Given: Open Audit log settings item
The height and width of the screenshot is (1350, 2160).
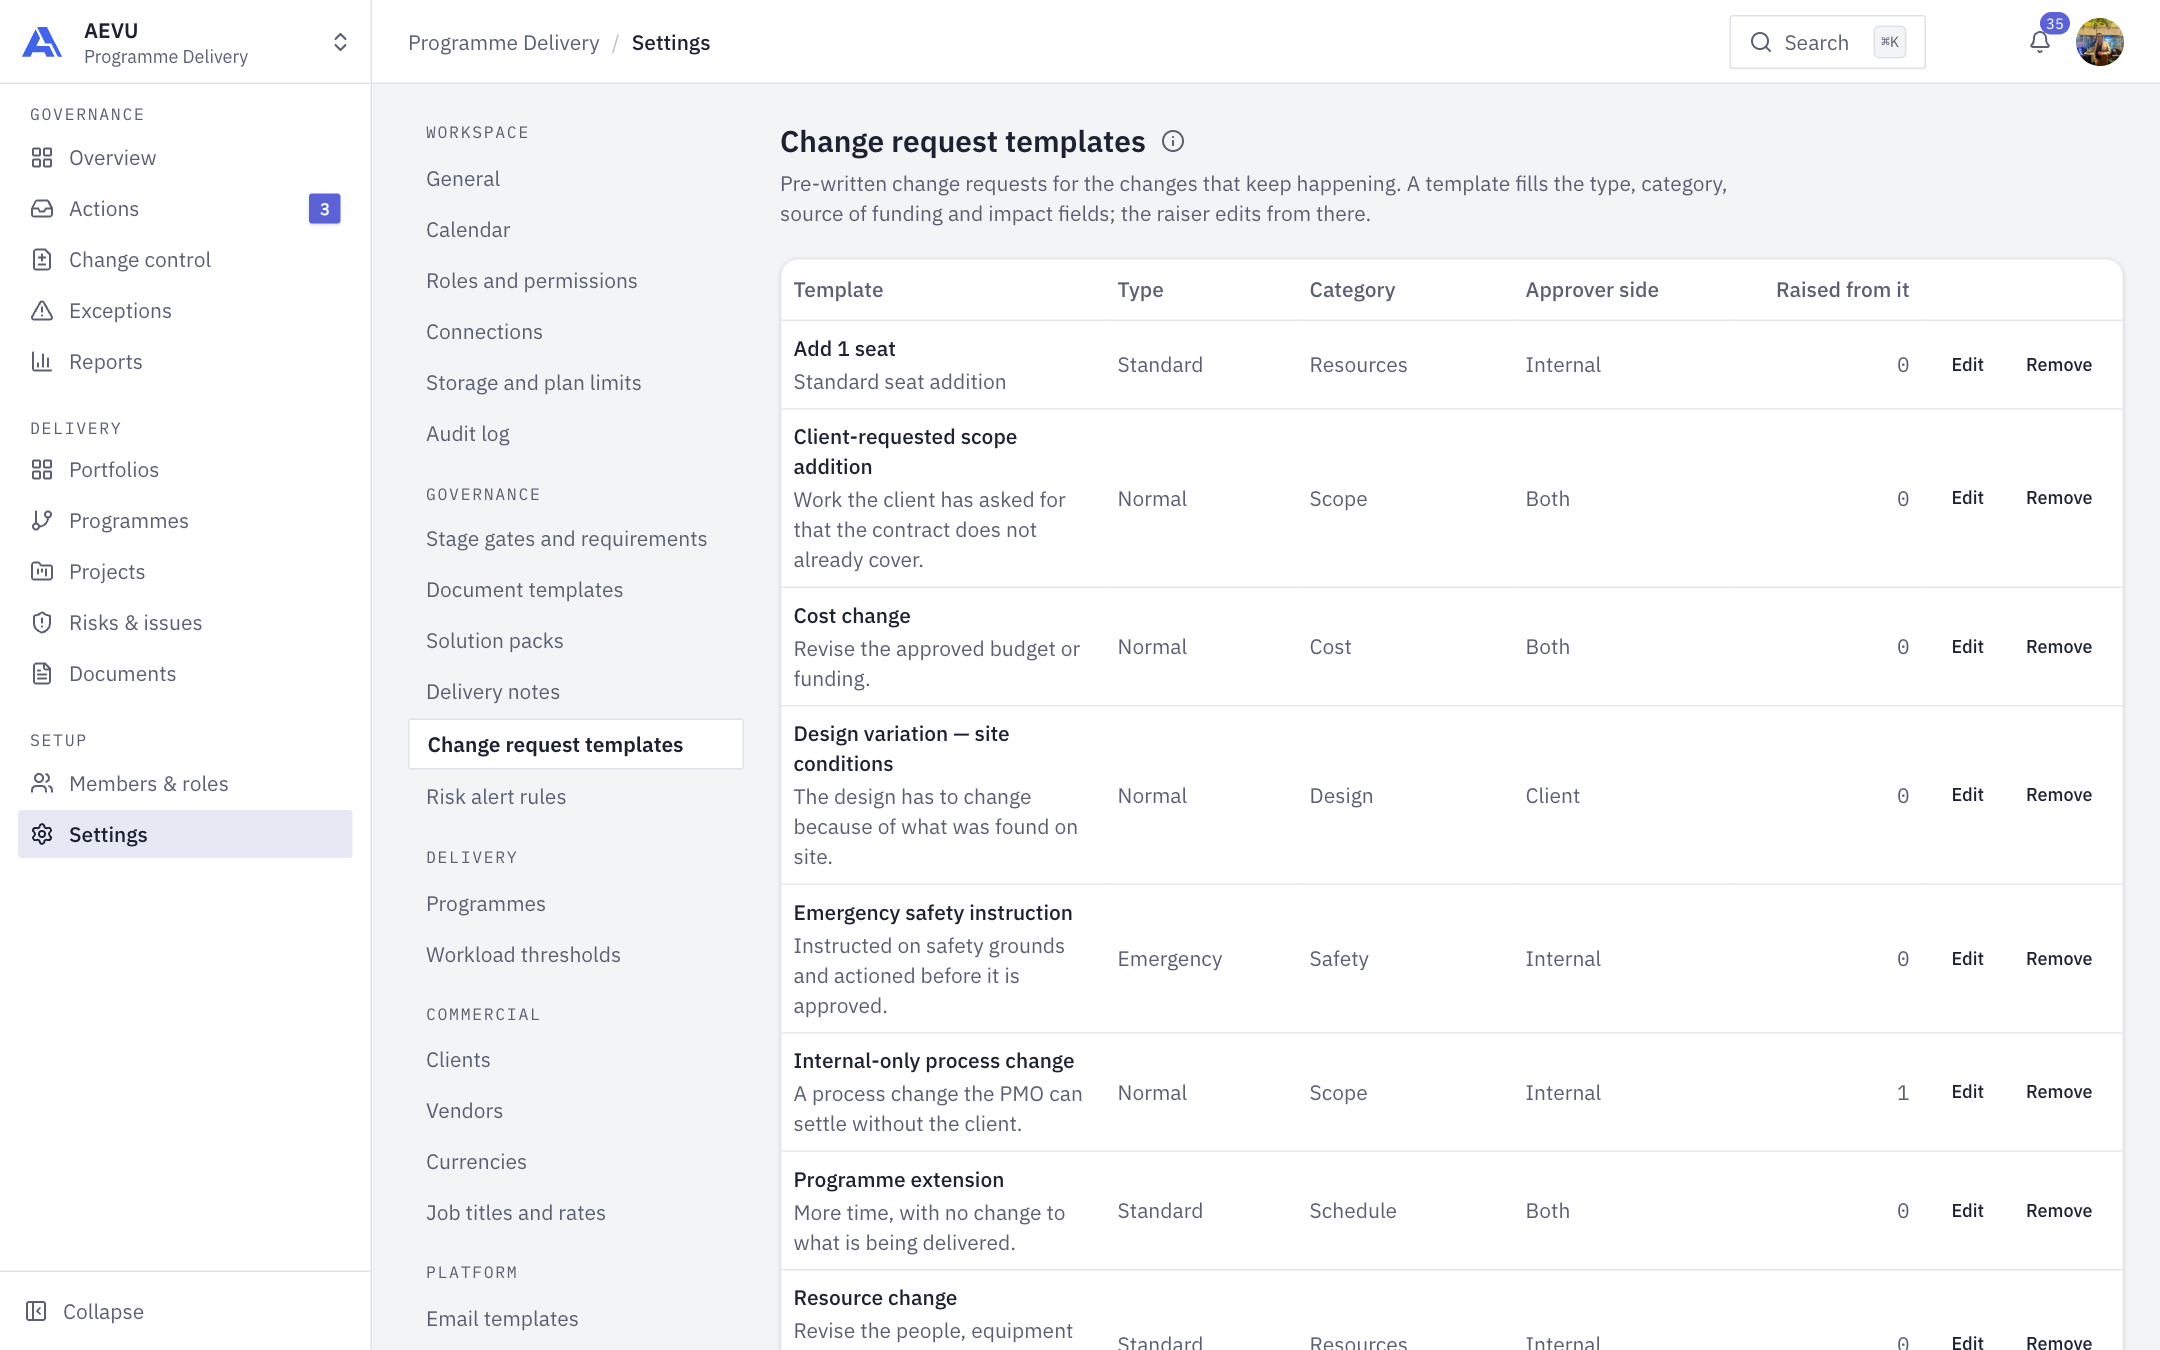Looking at the screenshot, I should click(x=468, y=434).
